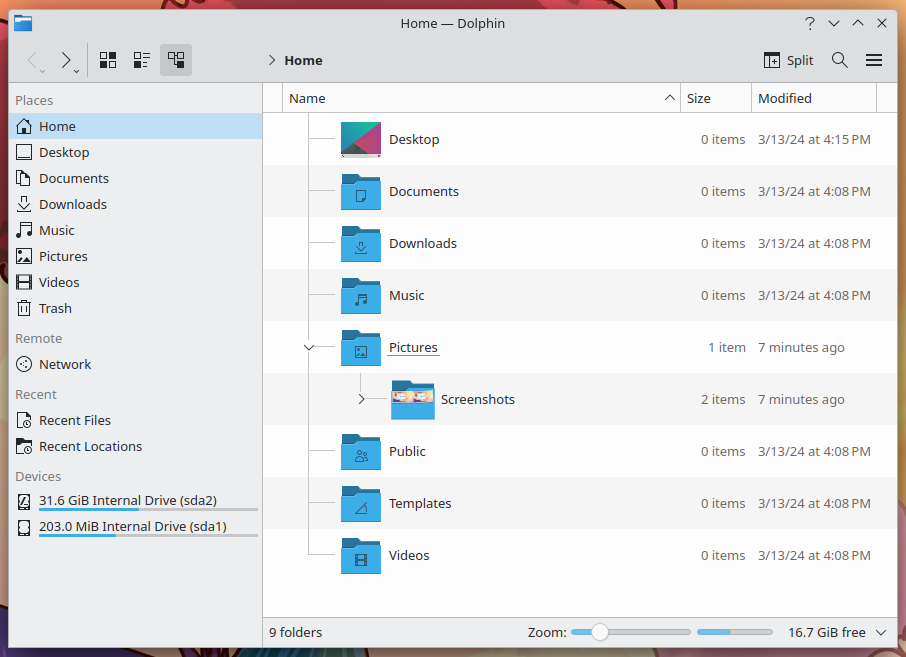The height and width of the screenshot is (657, 906).
Task: Click the Music folder icon in file list
Action: pos(361,295)
